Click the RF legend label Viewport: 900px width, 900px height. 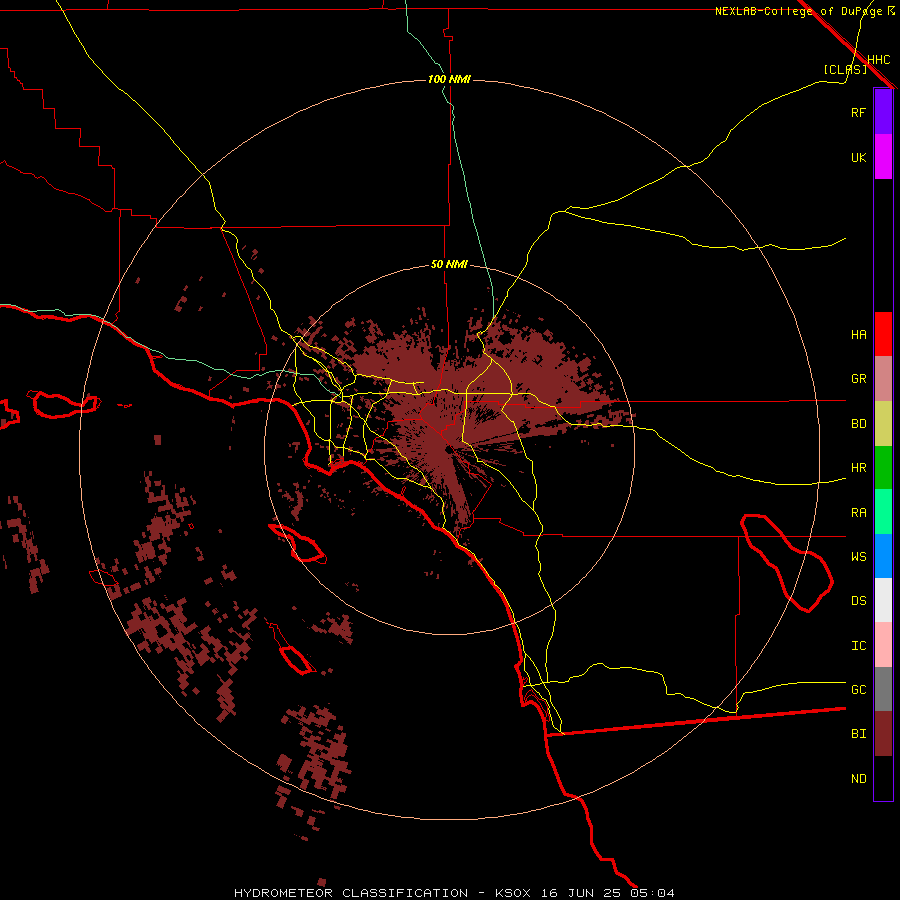pyautogui.click(x=858, y=112)
